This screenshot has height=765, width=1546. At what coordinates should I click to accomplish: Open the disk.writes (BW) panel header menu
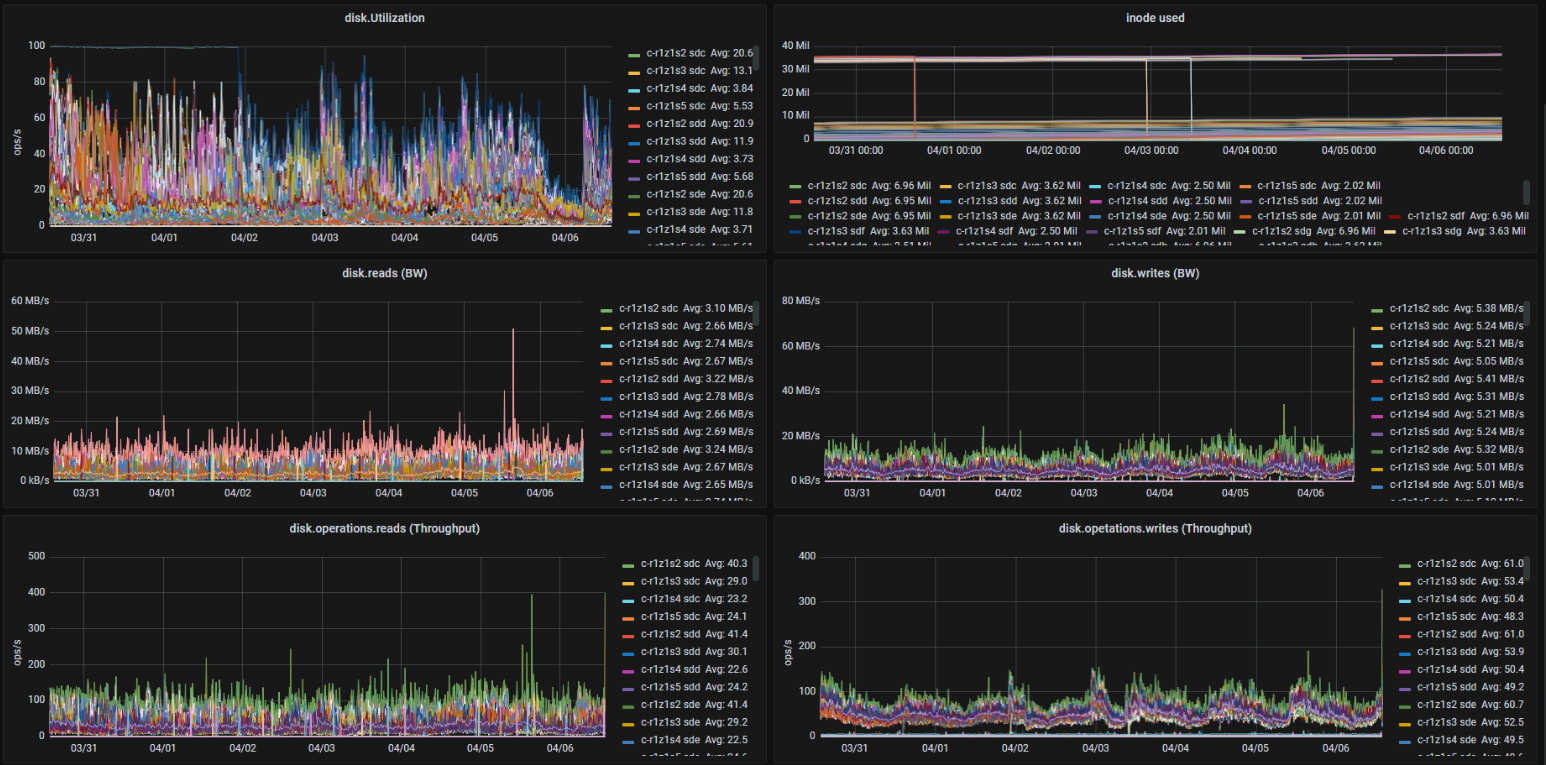click(x=1155, y=273)
